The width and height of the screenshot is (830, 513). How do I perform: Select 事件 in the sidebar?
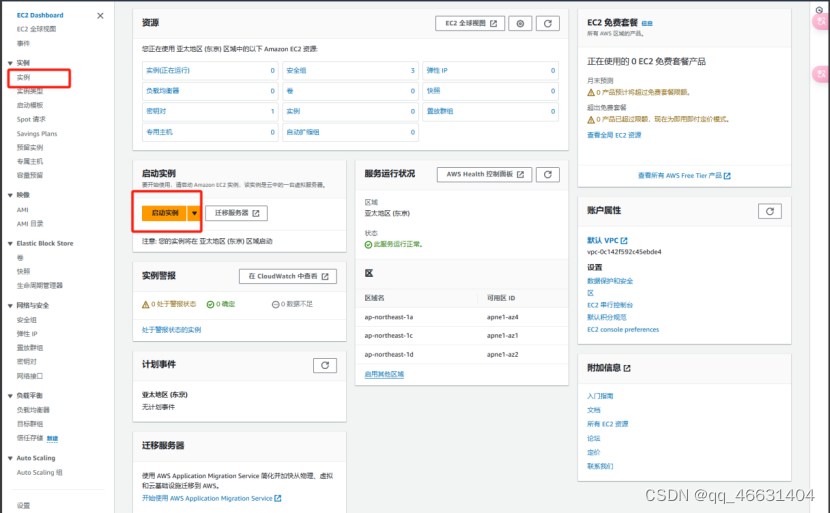(x=23, y=43)
